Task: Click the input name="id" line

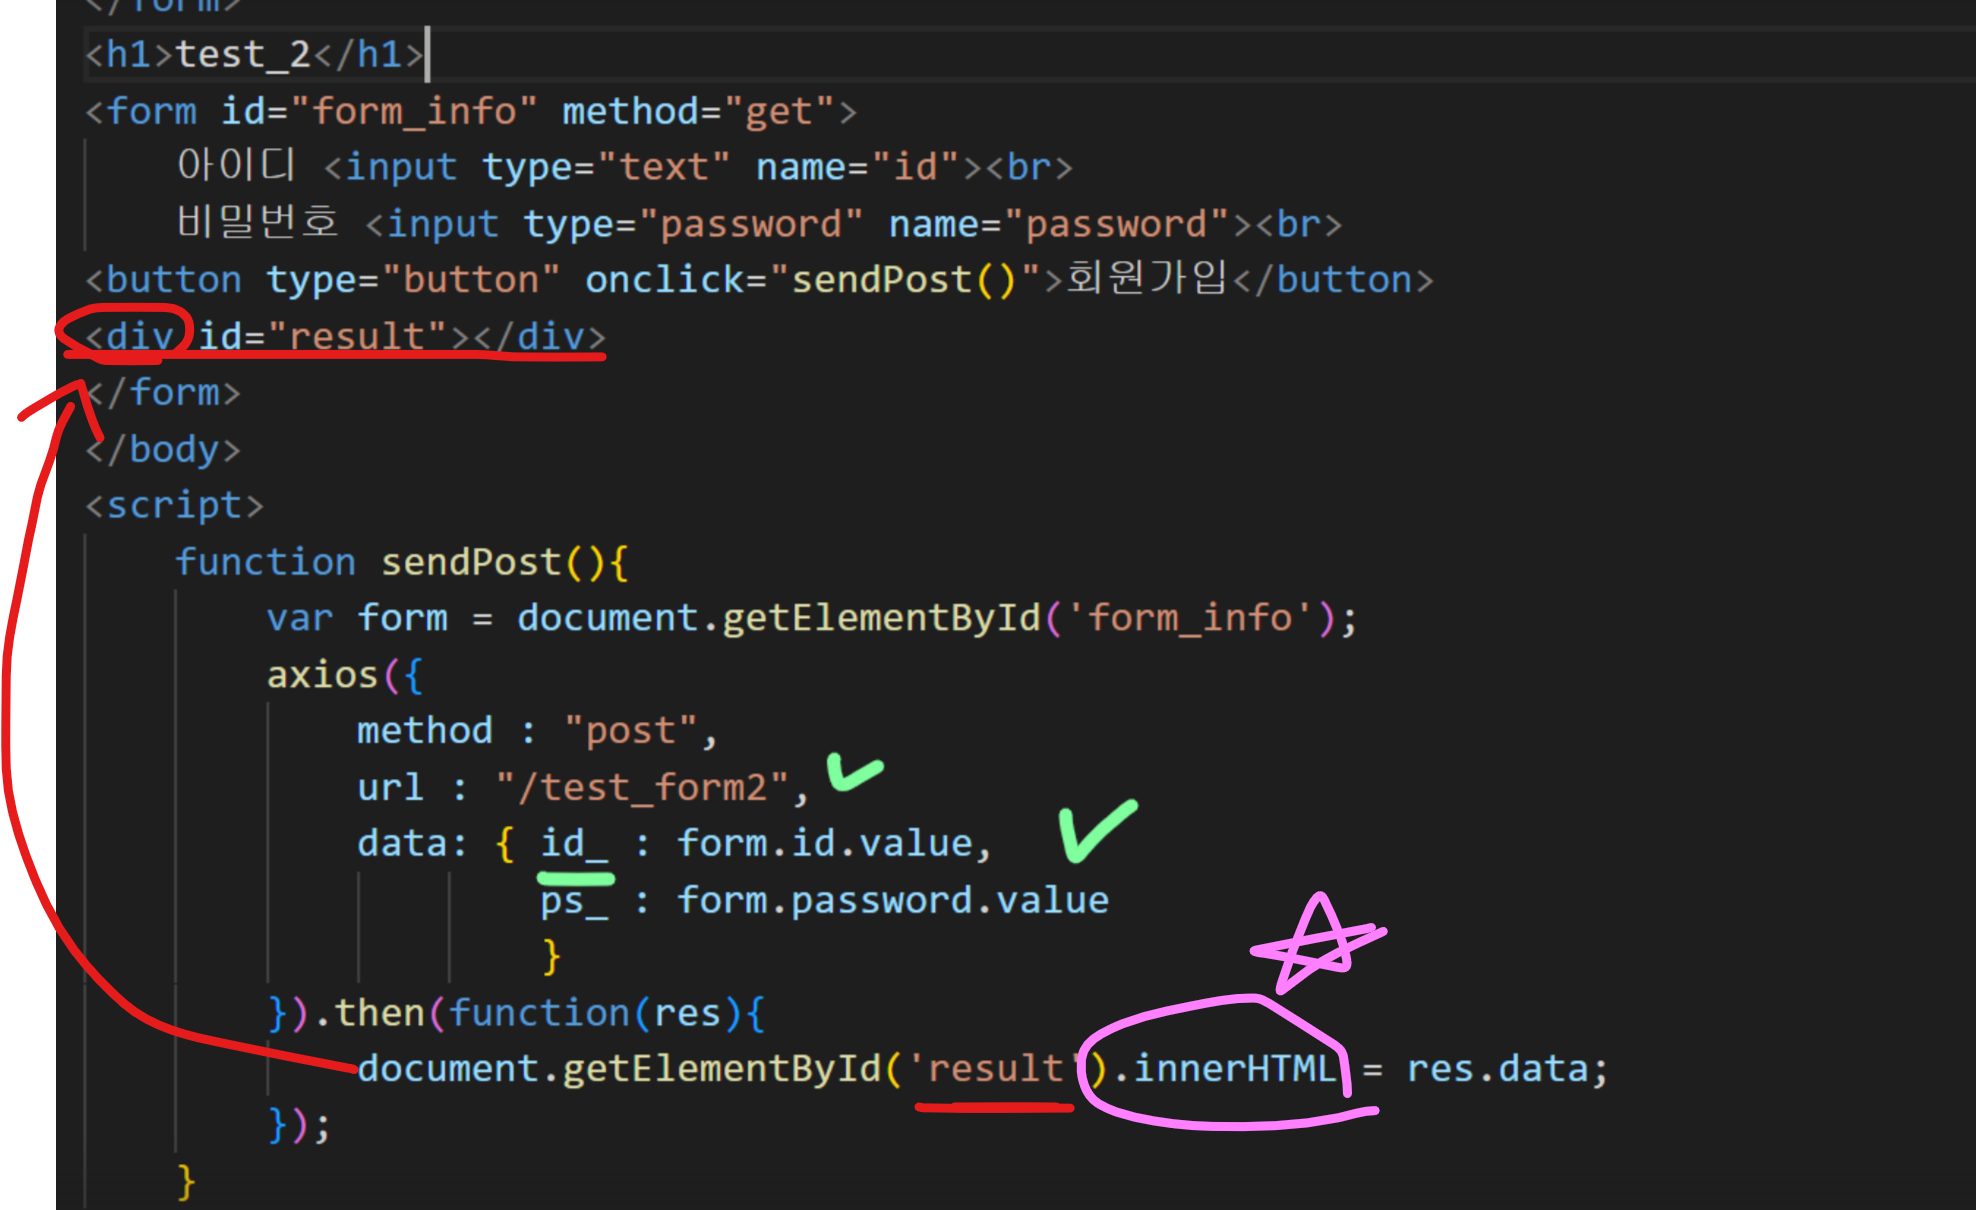Action: pos(625,166)
